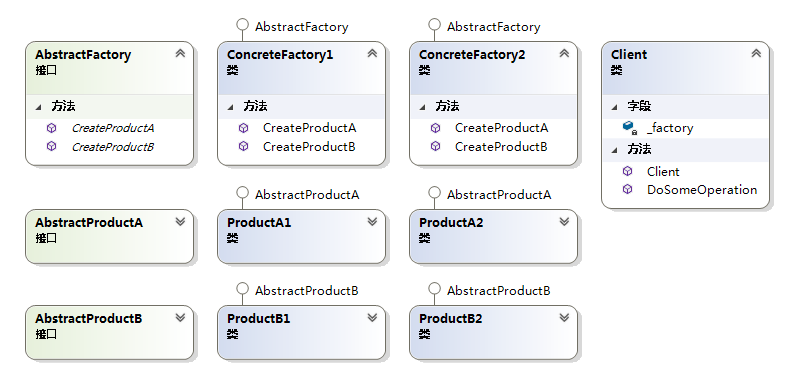This screenshot has width=802, height=388.
Task: Click the CreateProductA method icon in ConcreteFactory2
Action: 435,128
